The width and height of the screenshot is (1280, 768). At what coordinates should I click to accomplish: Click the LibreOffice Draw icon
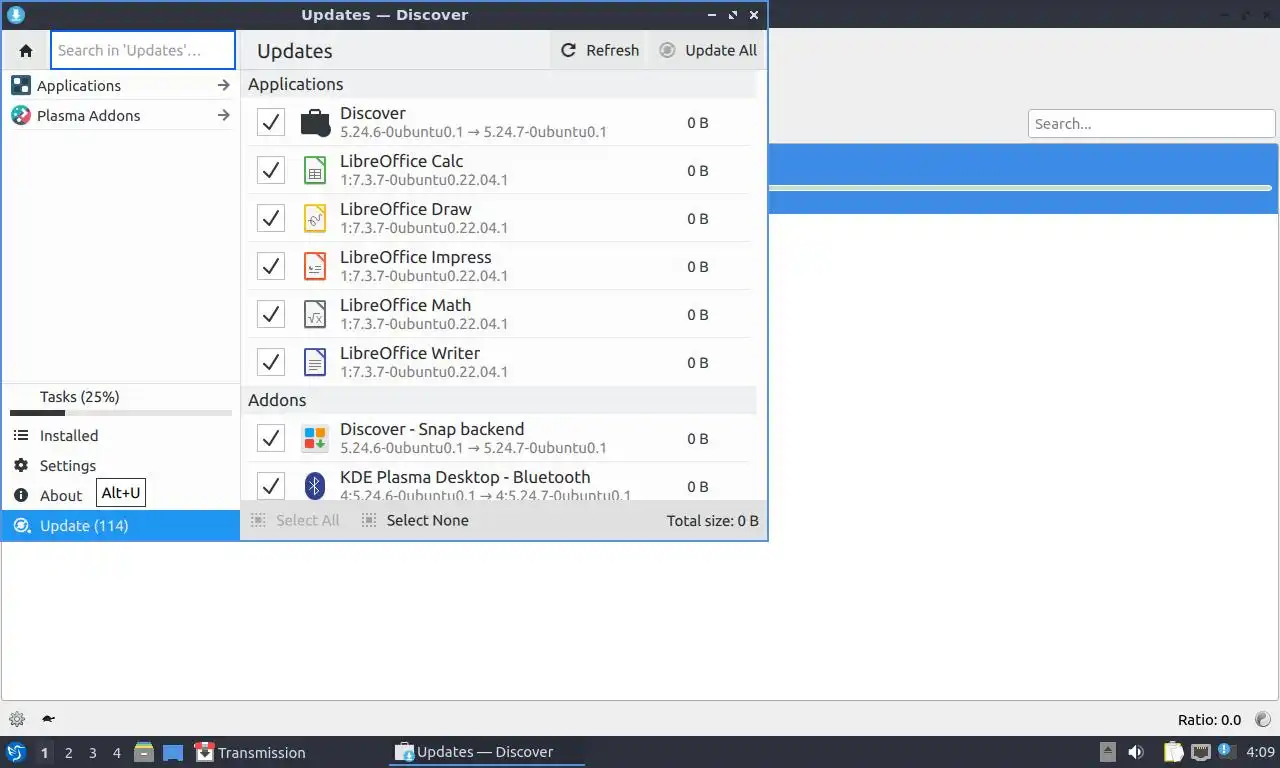[315, 218]
